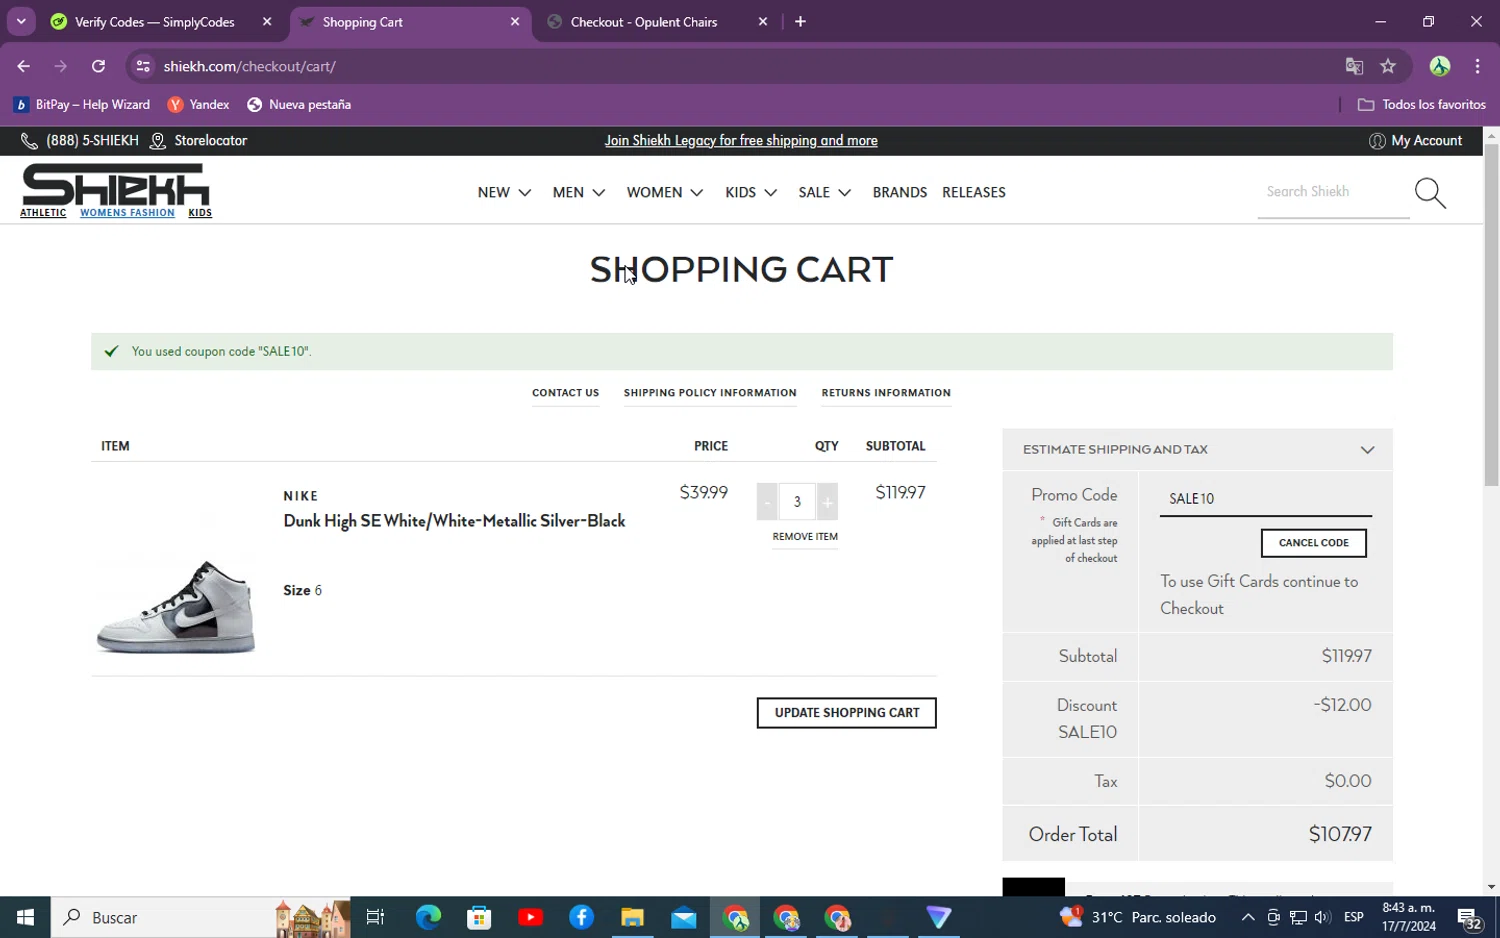Click the Shiekh logo
1500x938 pixels.
tap(116, 184)
